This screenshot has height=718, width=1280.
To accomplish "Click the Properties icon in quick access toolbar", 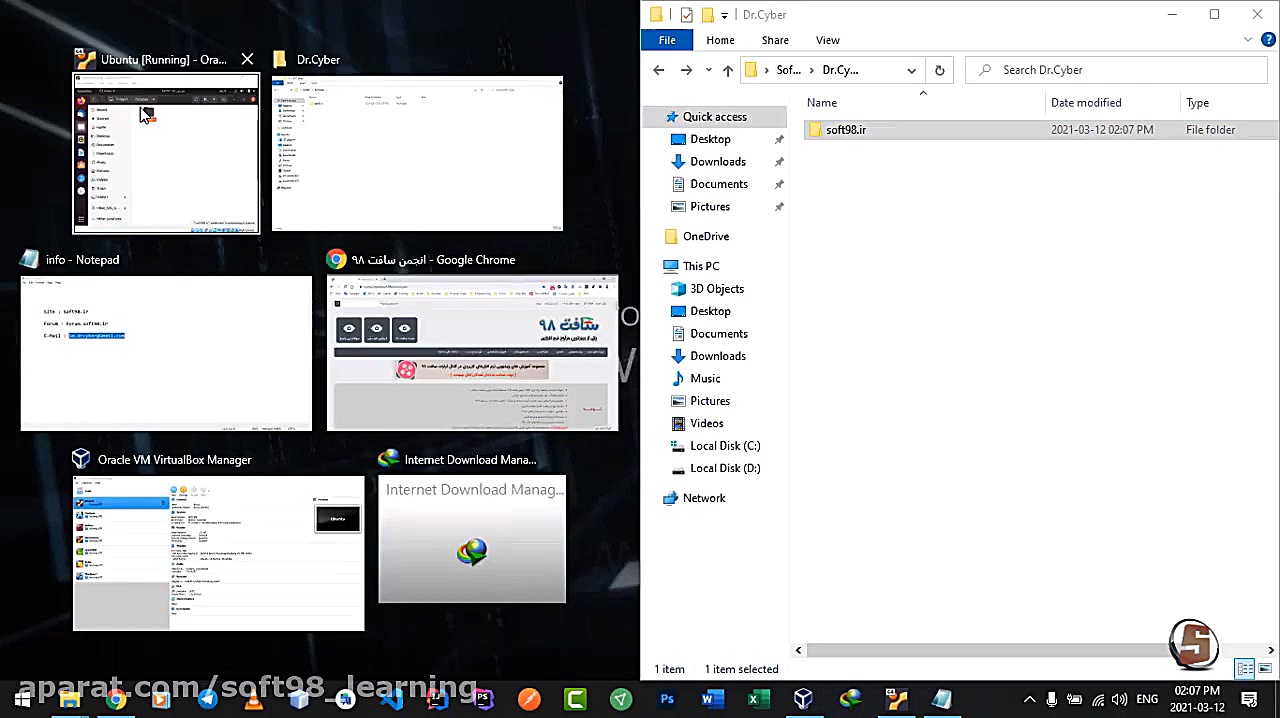I will [686, 15].
